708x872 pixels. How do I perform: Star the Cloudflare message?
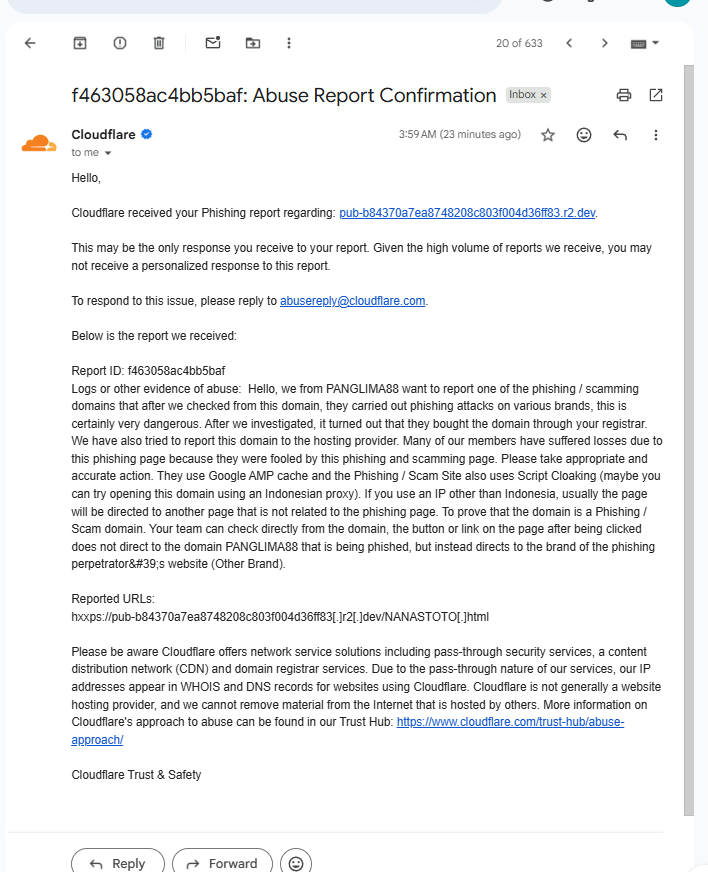coord(548,135)
